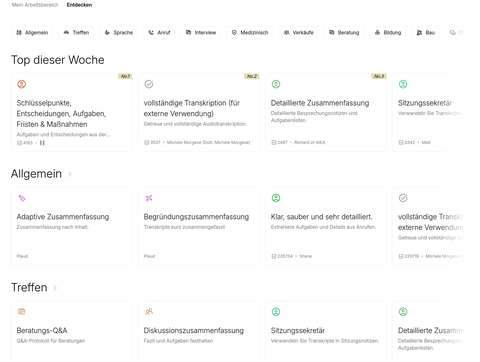The height and width of the screenshot is (362, 480).
Task: Expand the Treffen section chevron
Action: point(55,288)
